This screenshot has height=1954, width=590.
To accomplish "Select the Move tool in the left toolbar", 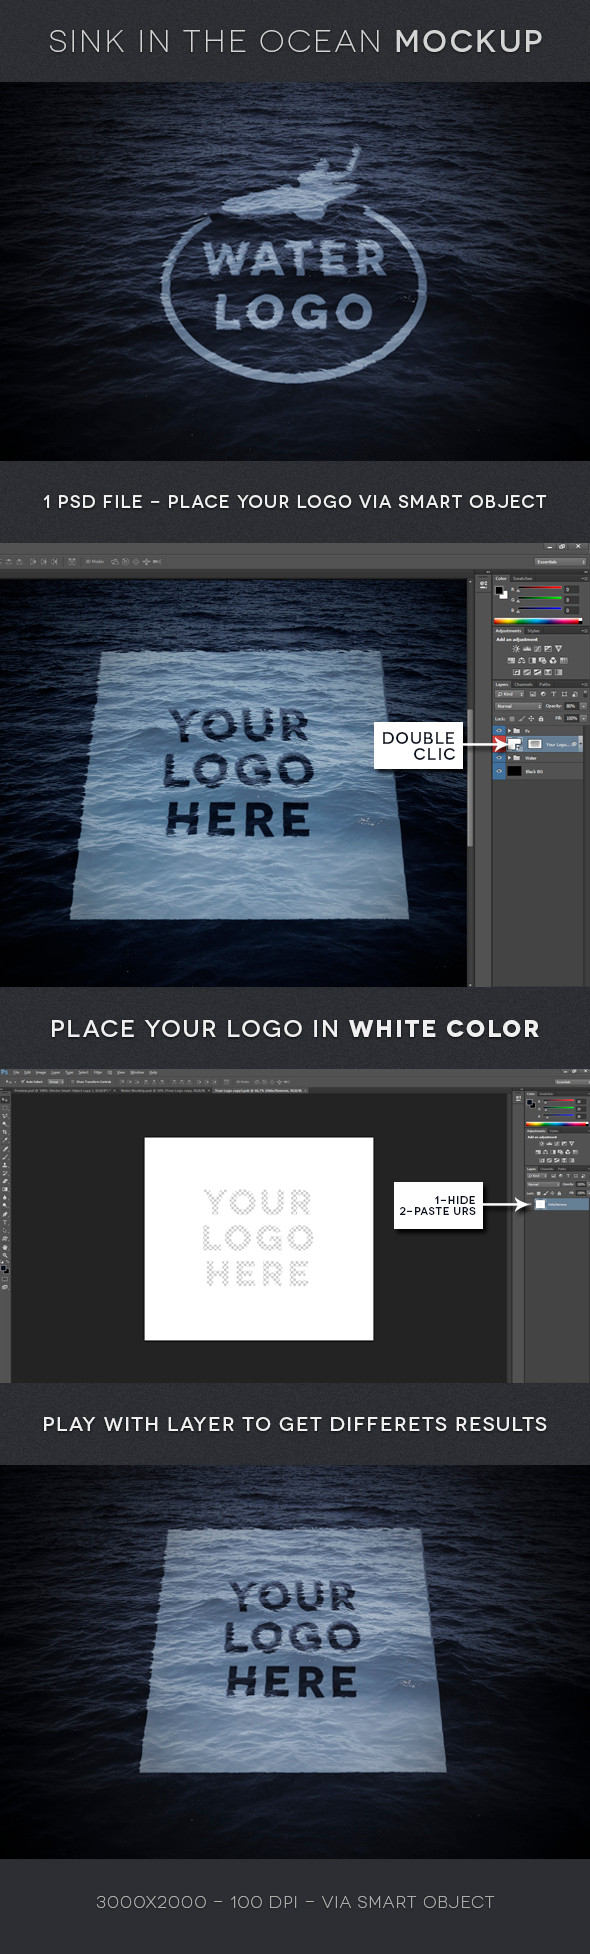I will [5, 1100].
